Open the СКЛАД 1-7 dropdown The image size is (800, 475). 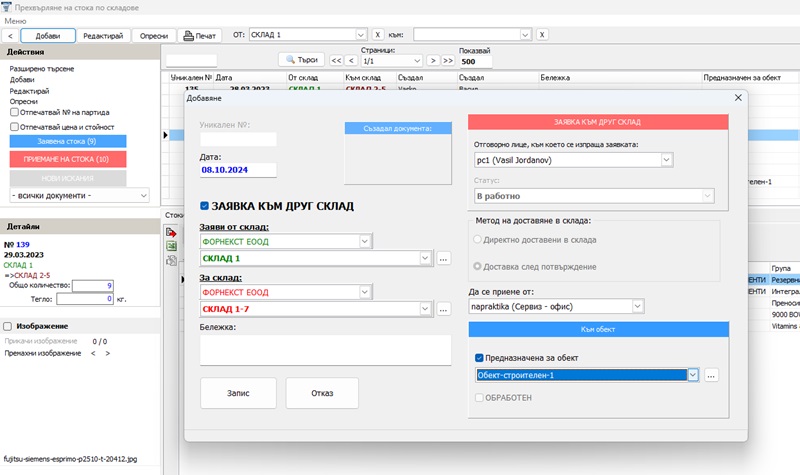point(425,309)
